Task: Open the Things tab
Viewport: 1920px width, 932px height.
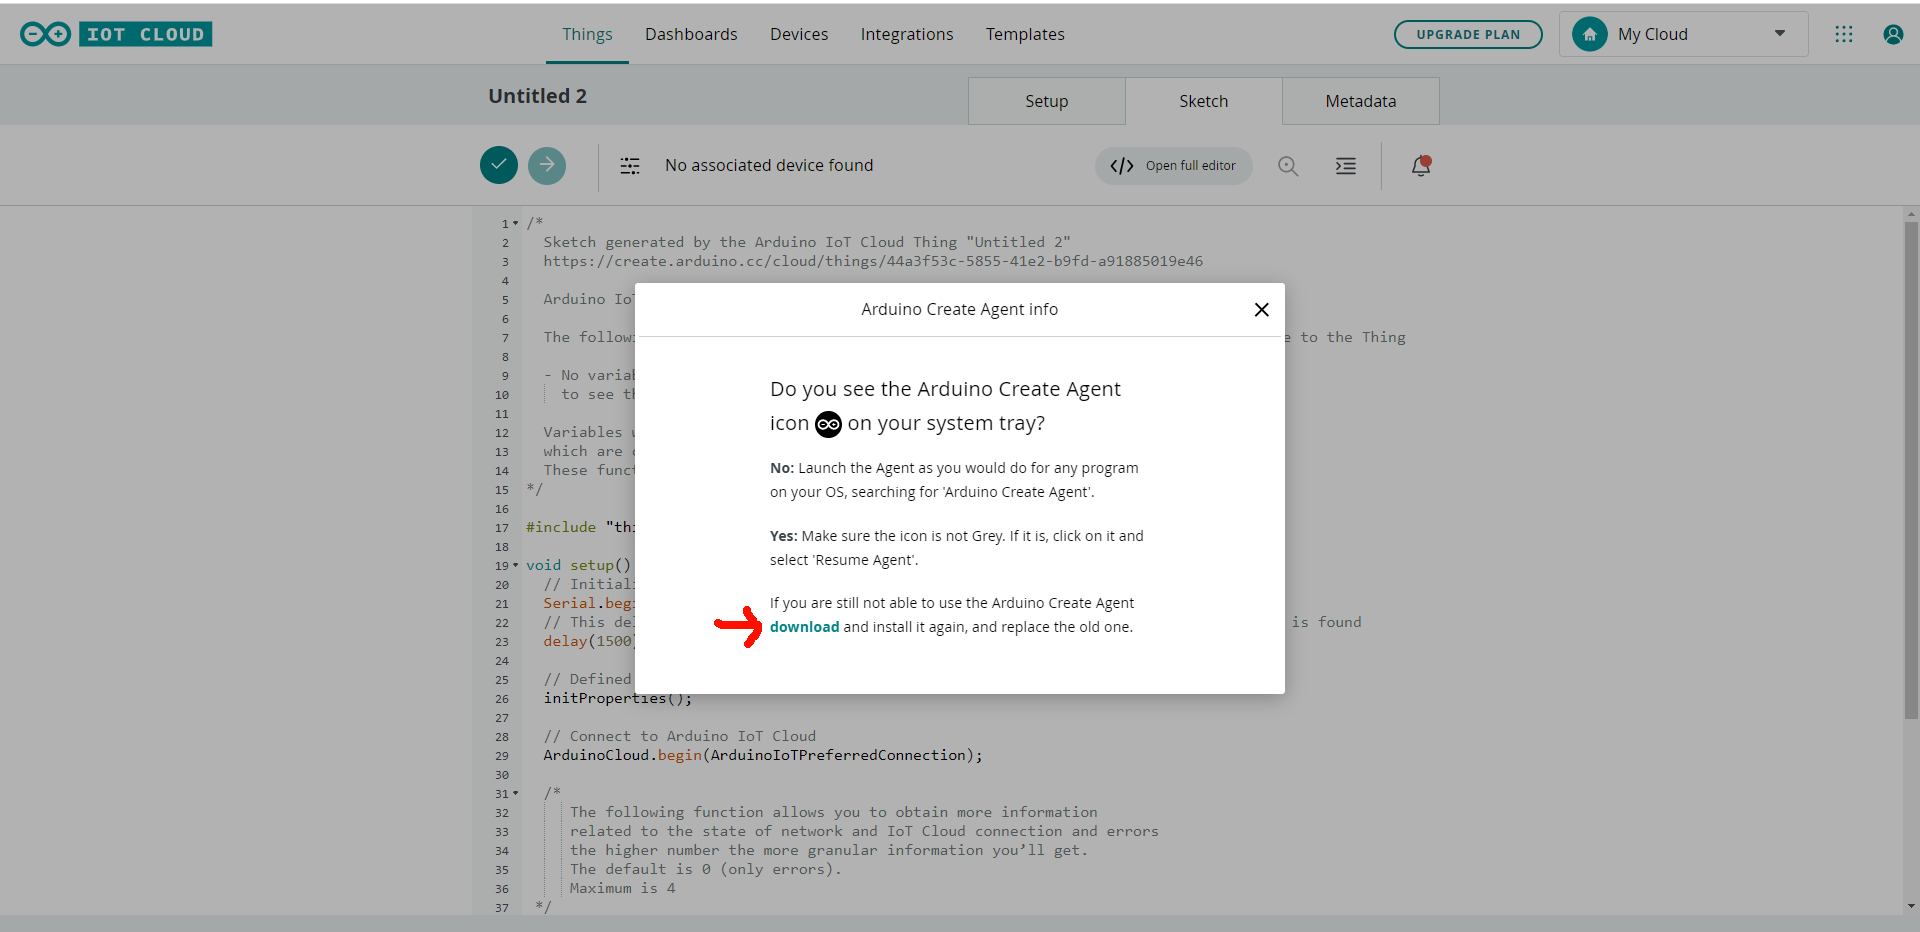Action: pos(587,34)
